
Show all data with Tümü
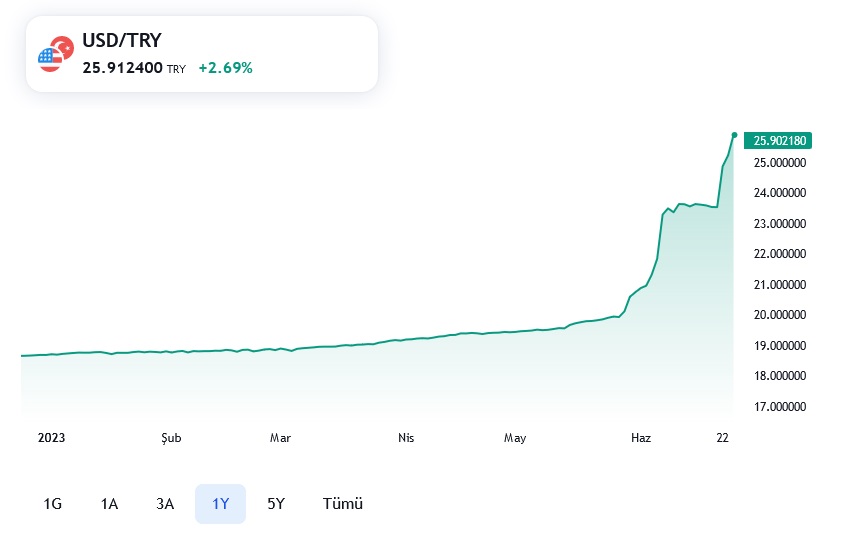tap(342, 504)
